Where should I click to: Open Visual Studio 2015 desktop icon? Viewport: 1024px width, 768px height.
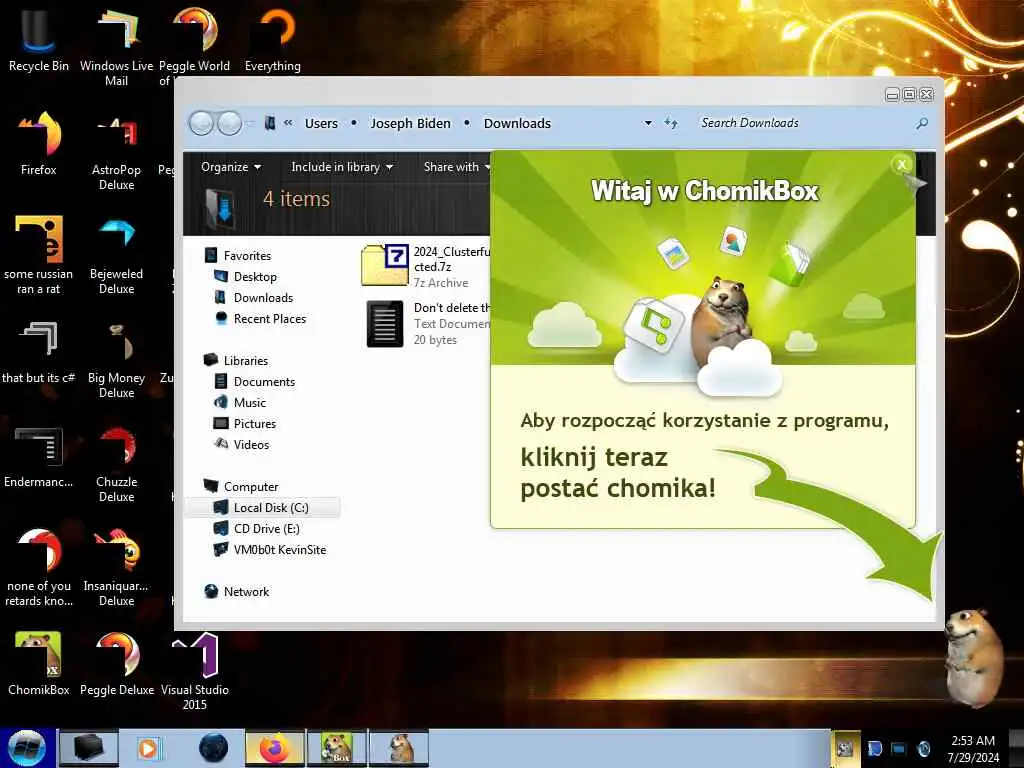tap(195, 671)
